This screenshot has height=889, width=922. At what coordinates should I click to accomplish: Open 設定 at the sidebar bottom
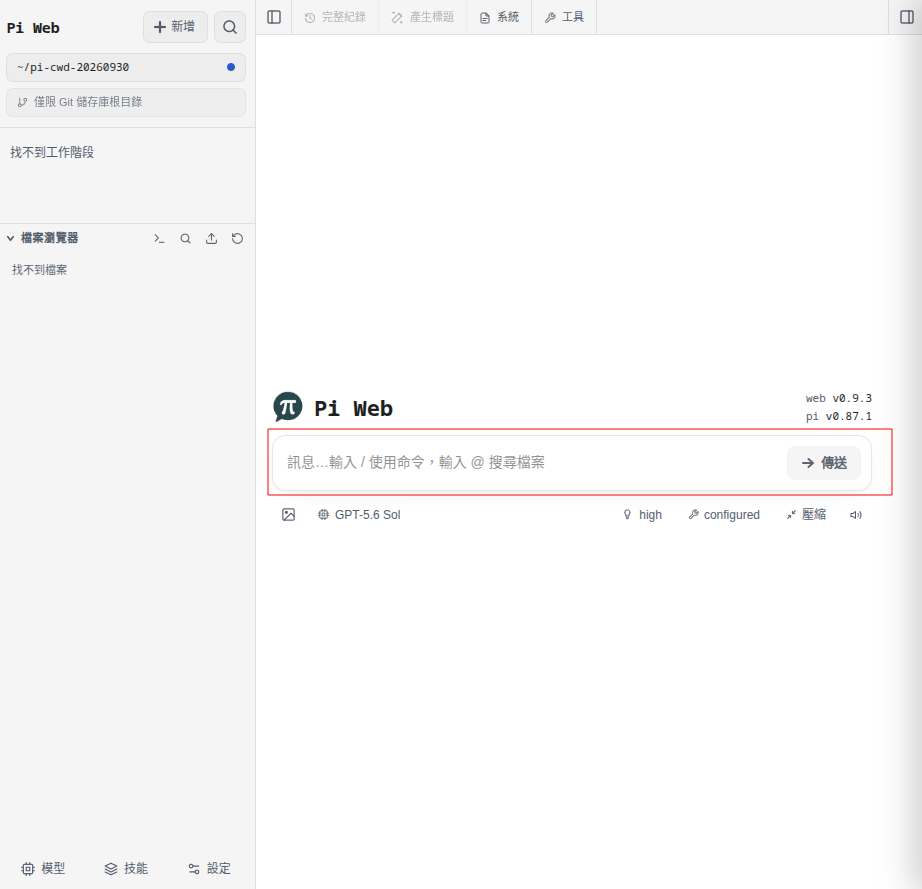pyautogui.click(x=209, y=868)
